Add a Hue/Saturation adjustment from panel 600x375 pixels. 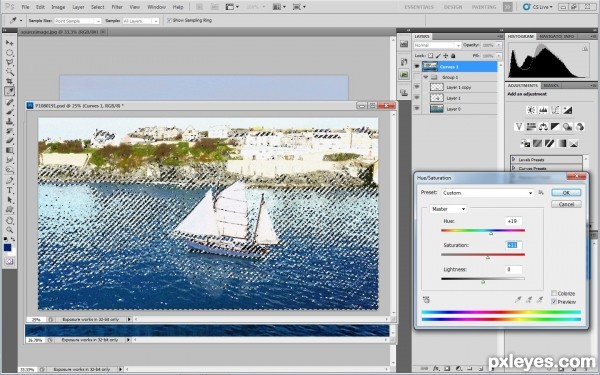531,127
